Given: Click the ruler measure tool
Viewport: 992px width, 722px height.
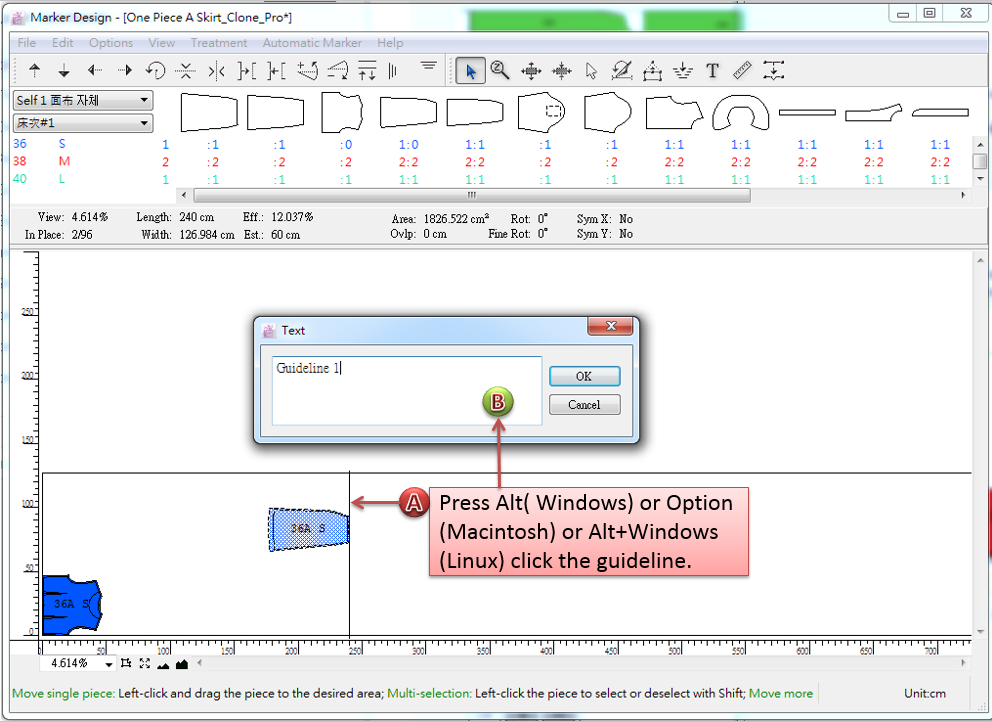Looking at the screenshot, I should [742, 70].
